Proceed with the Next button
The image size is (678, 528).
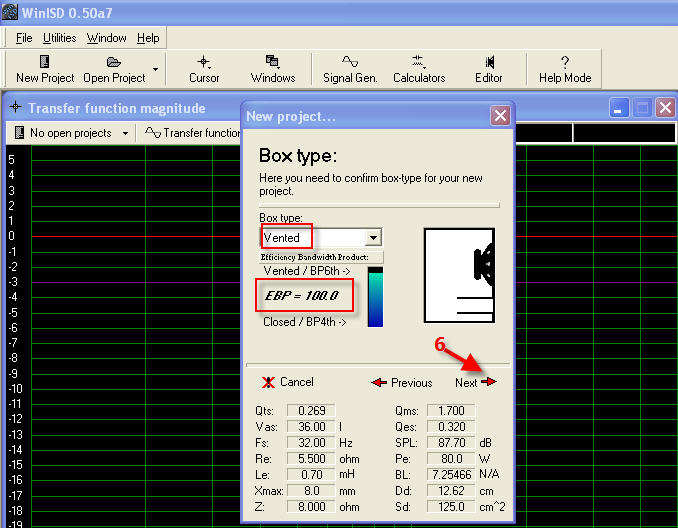click(475, 383)
